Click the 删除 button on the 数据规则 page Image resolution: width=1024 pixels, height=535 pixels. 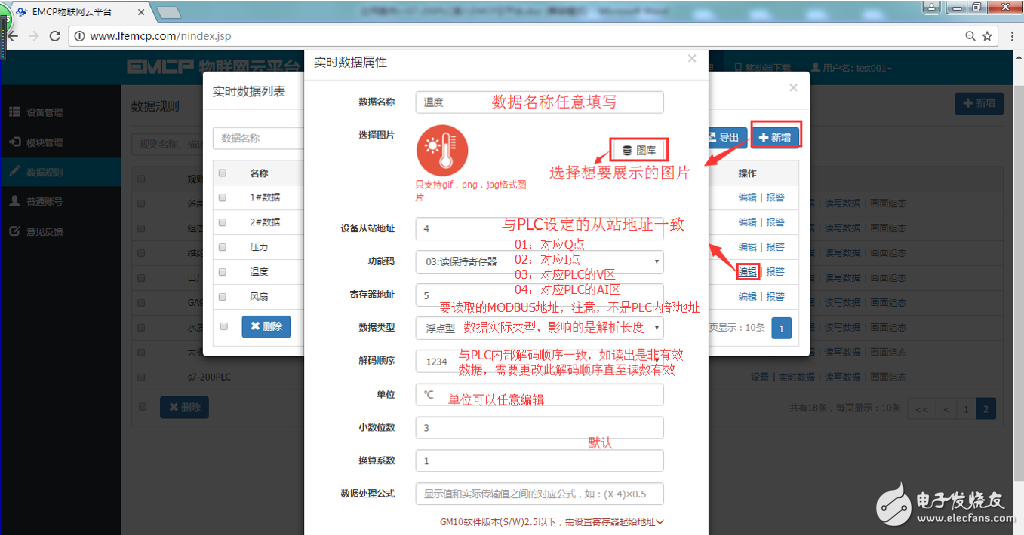pos(184,407)
